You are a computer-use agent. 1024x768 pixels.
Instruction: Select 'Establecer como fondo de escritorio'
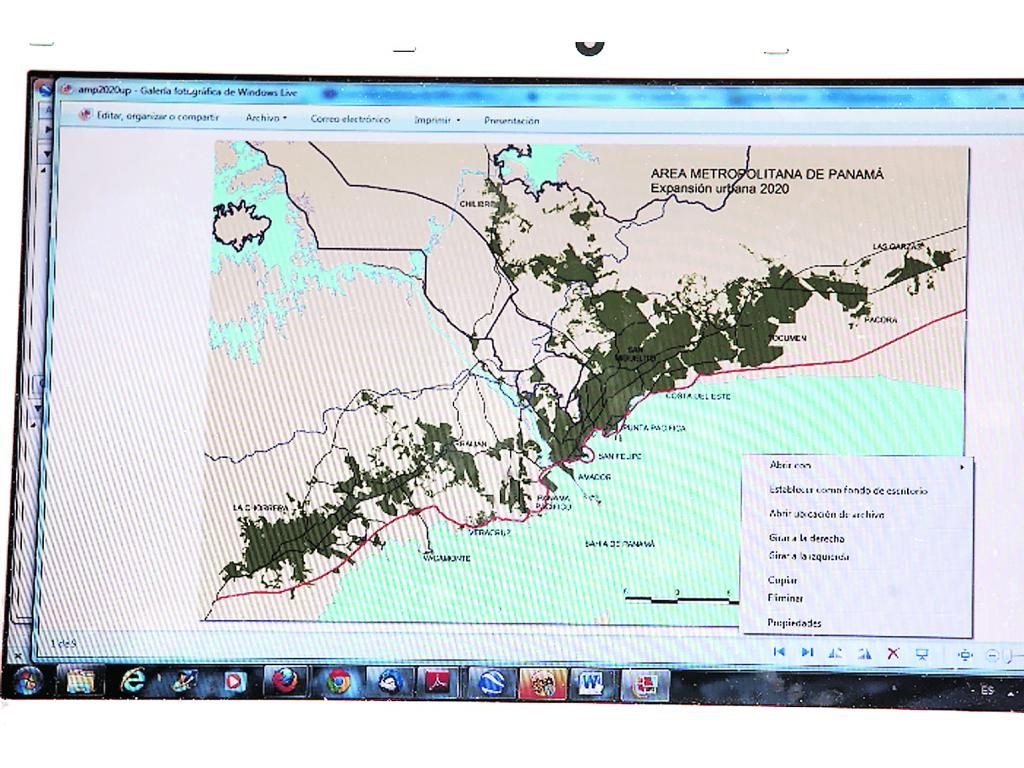[847, 491]
